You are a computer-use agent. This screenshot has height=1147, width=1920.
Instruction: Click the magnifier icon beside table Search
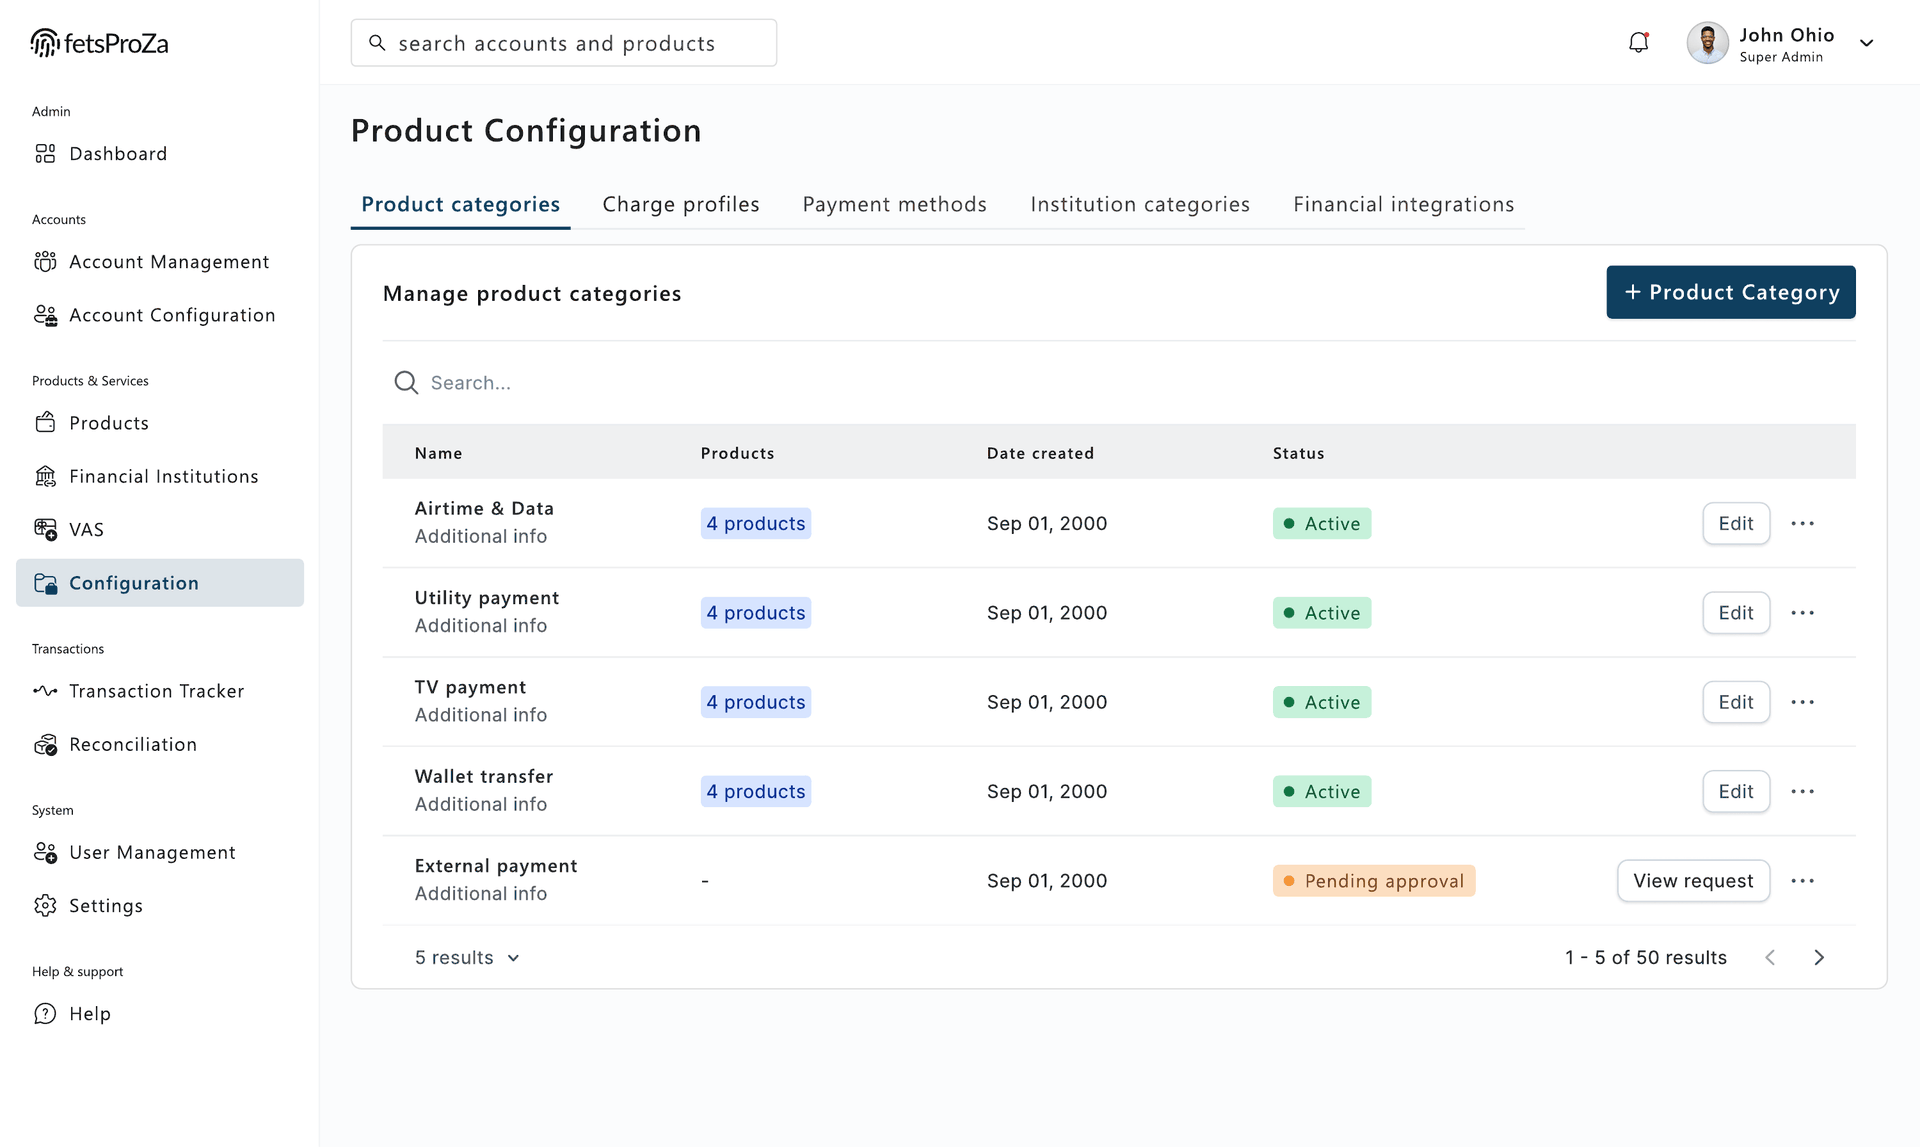click(406, 382)
